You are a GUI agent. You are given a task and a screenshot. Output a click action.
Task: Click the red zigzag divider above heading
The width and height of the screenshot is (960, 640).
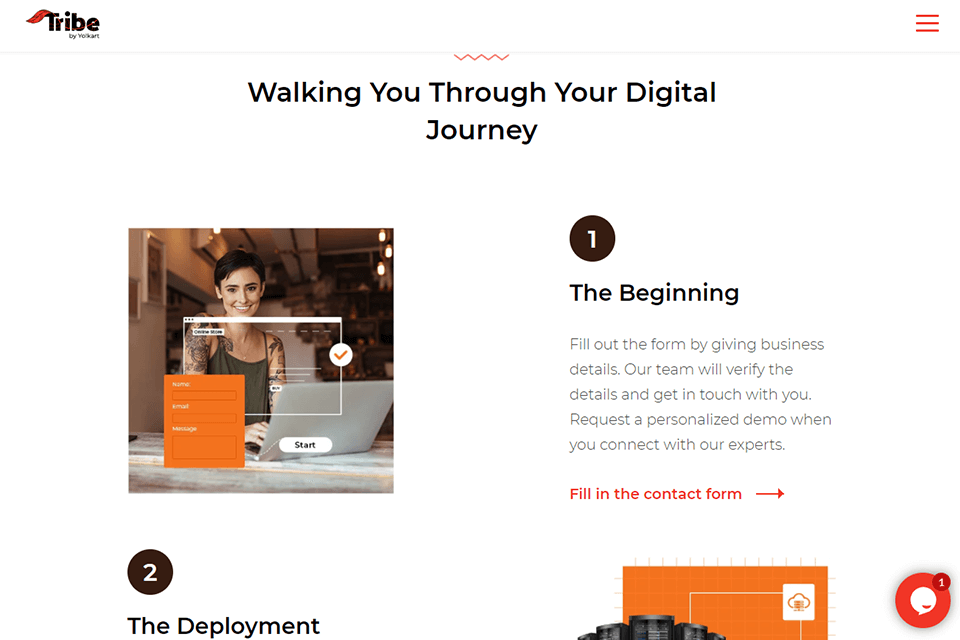point(481,57)
